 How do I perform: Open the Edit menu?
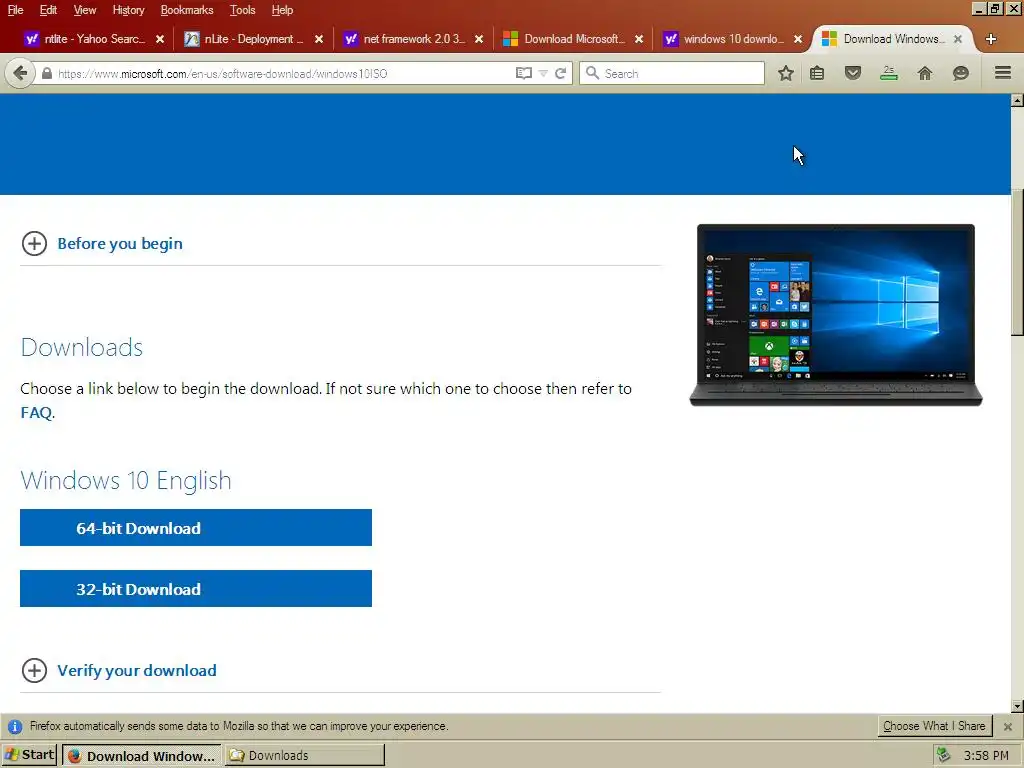pos(48,10)
